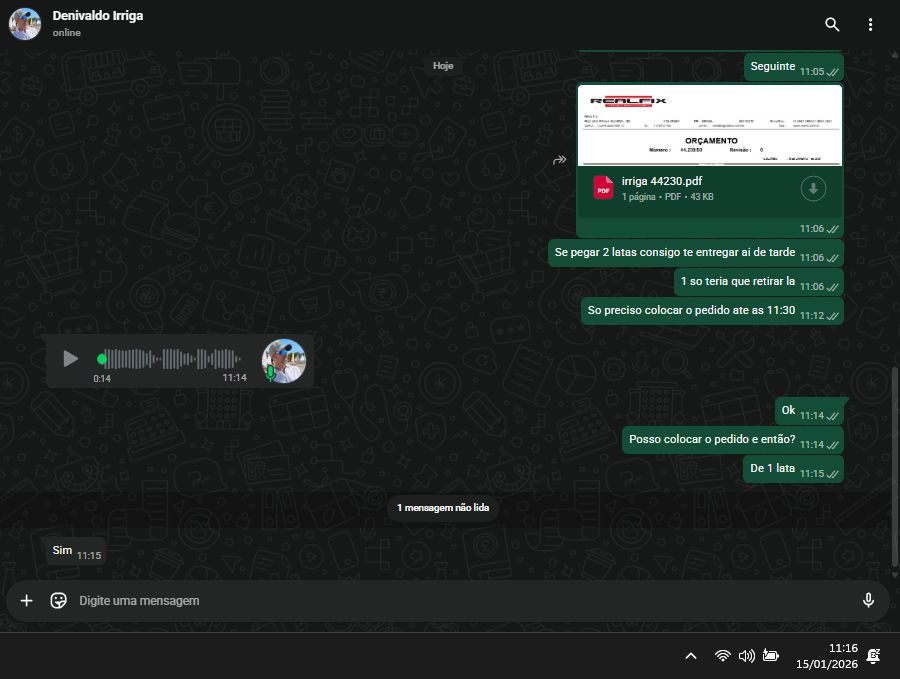
Task: Open the chat search magnifier icon
Action: (x=832, y=24)
